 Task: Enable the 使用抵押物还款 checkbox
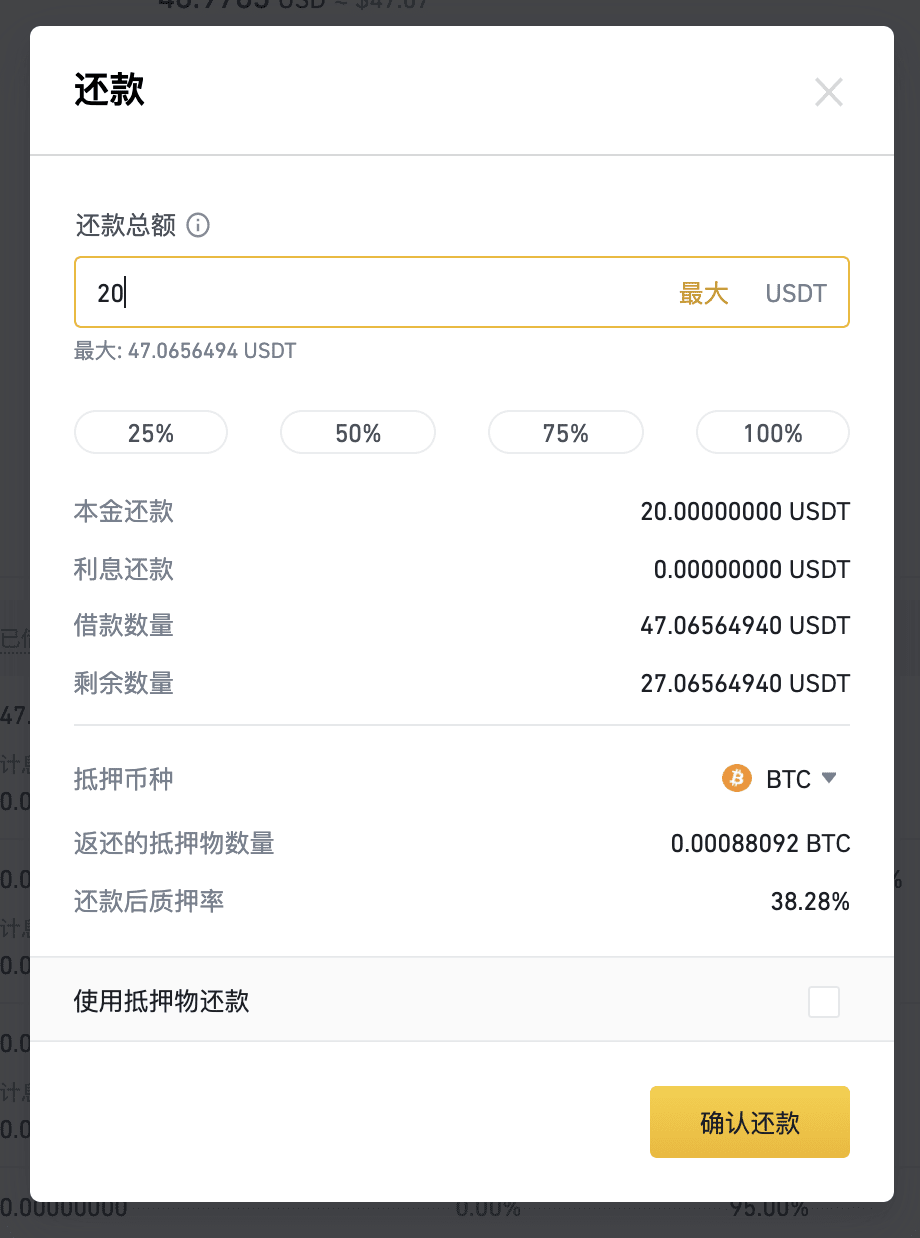[x=824, y=1002]
